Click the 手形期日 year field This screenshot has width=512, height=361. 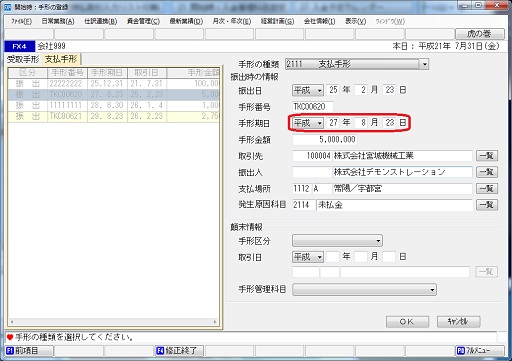(x=333, y=123)
